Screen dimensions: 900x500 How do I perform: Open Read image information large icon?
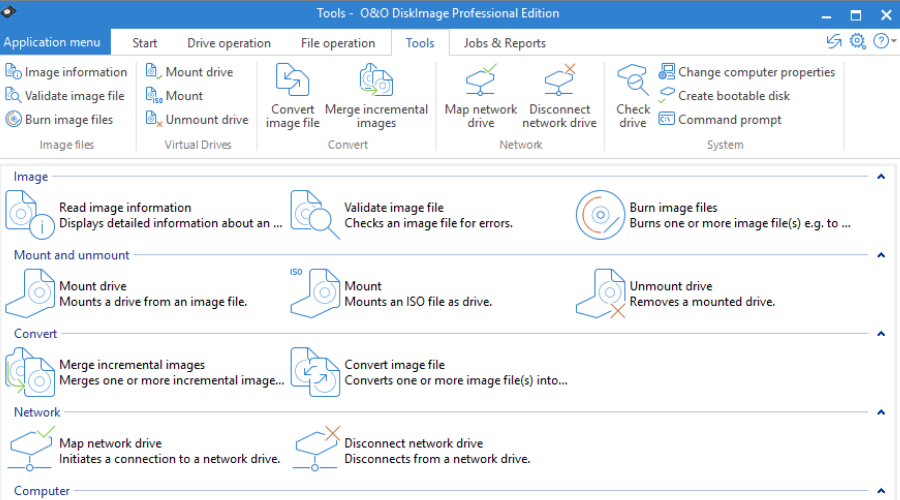click(x=30, y=215)
